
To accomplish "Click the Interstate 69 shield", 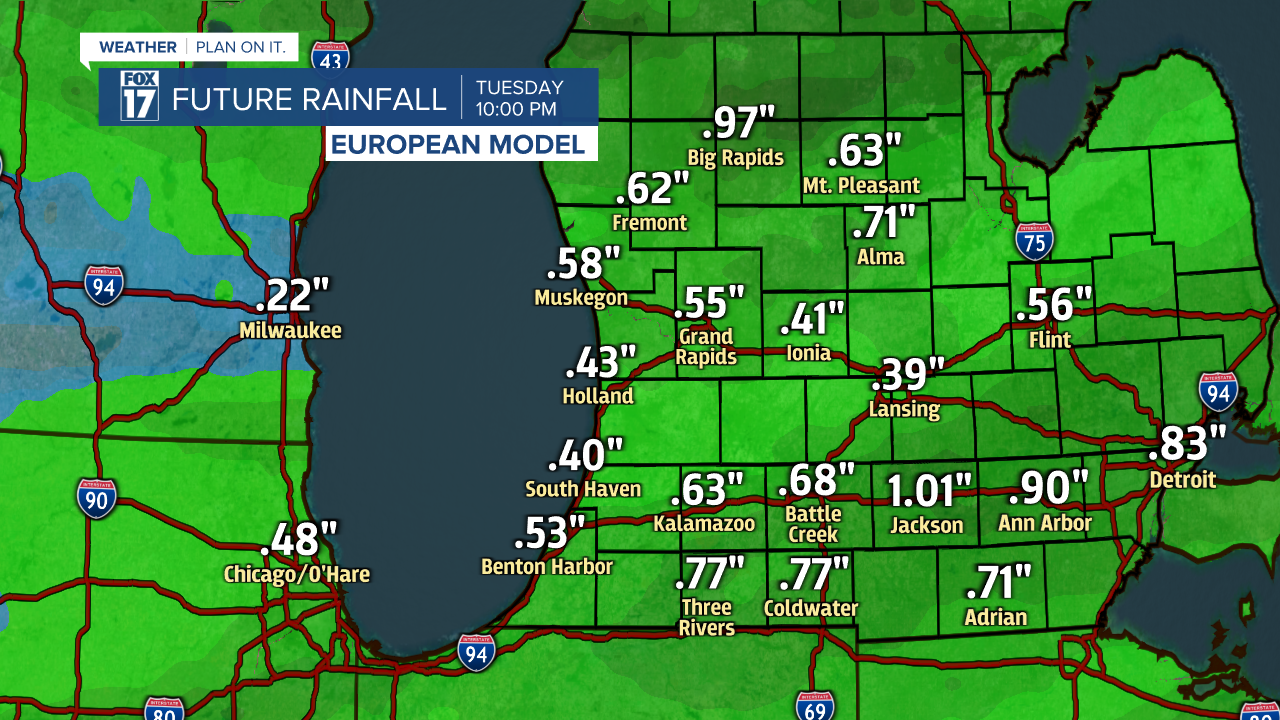I will pos(815,706).
